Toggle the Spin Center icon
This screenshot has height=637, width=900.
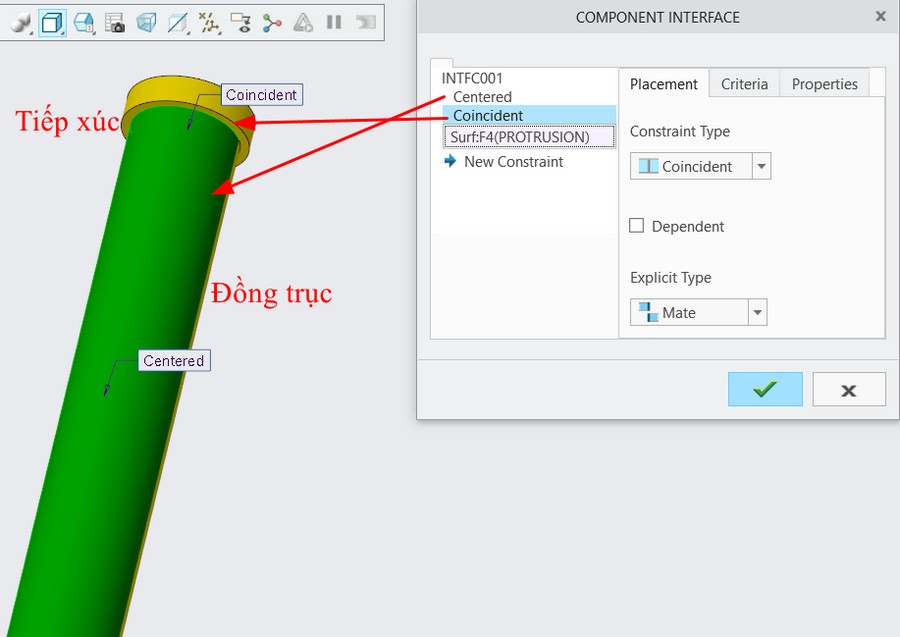[271, 23]
